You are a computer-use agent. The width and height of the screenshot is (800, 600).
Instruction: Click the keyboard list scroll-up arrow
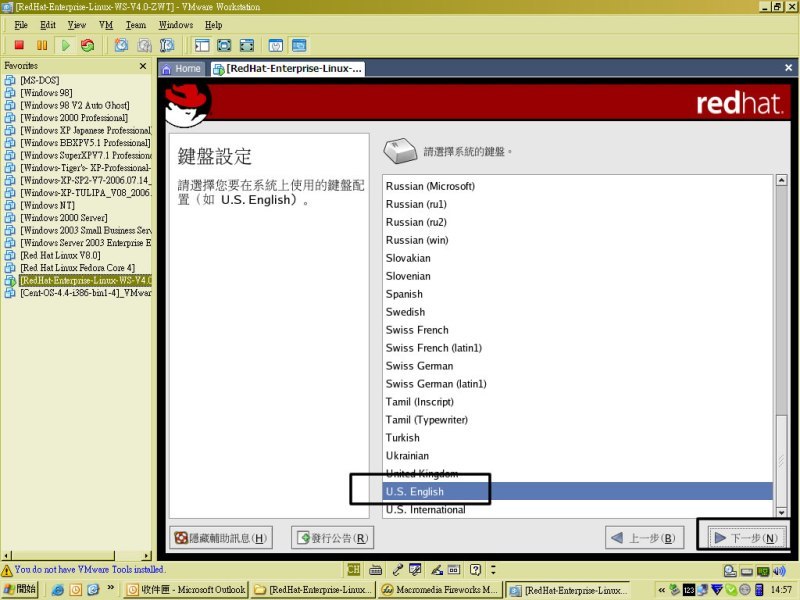781,180
